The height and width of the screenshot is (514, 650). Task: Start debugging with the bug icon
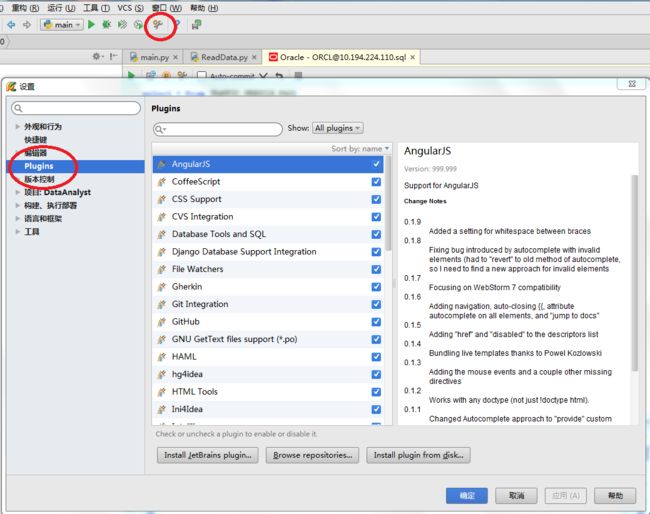(x=107, y=25)
